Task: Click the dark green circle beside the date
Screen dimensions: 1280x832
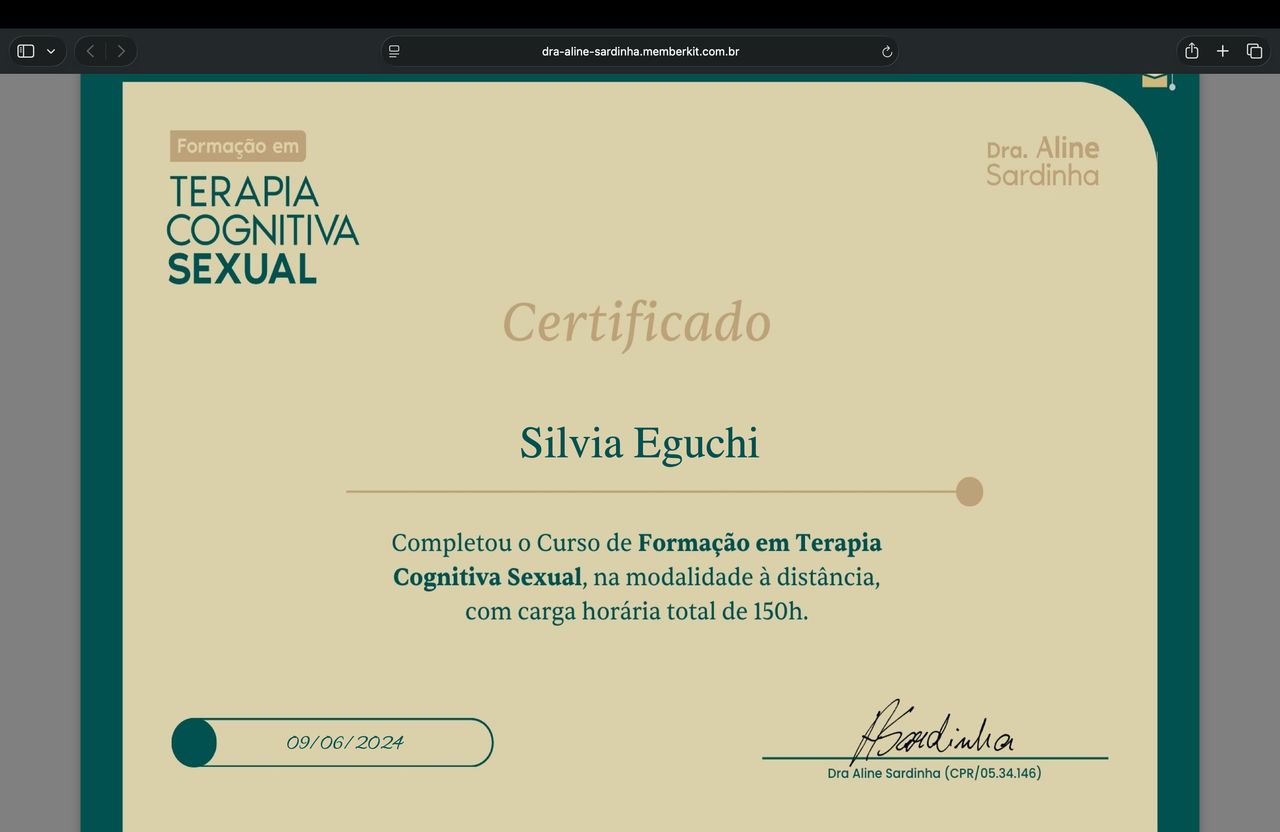Action: click(x=194, y=742)
